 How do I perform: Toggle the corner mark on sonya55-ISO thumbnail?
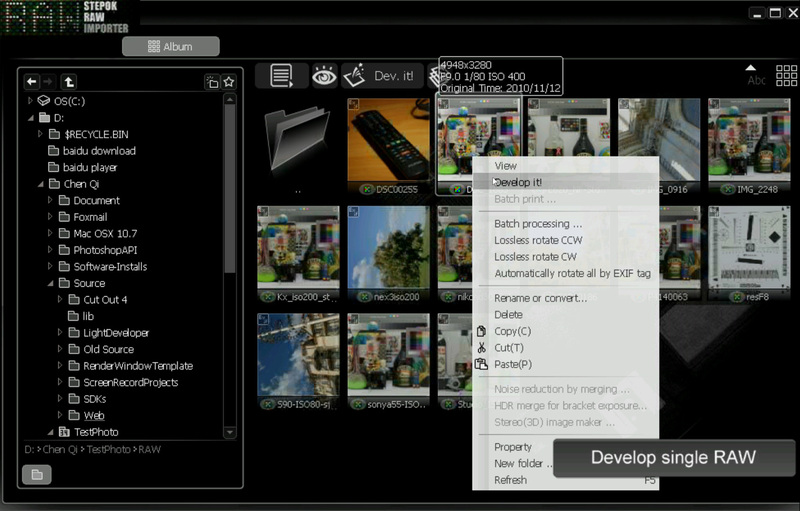coord(353,319)
